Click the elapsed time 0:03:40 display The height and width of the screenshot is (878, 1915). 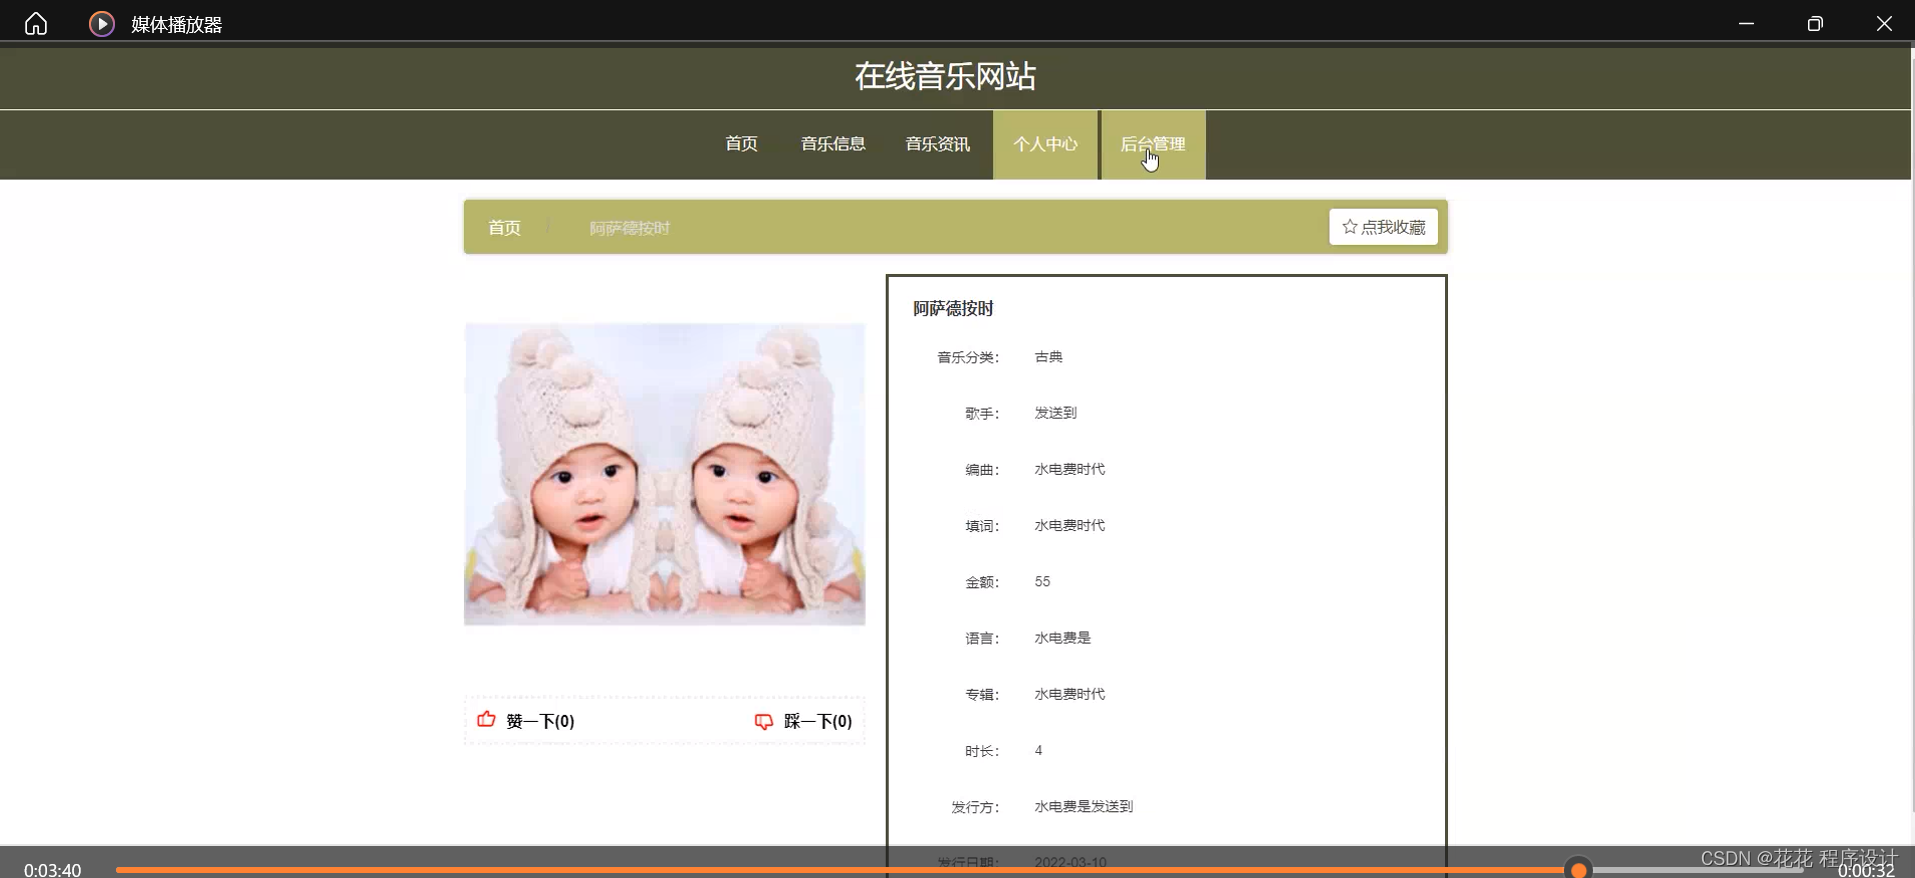click(52, 870)
